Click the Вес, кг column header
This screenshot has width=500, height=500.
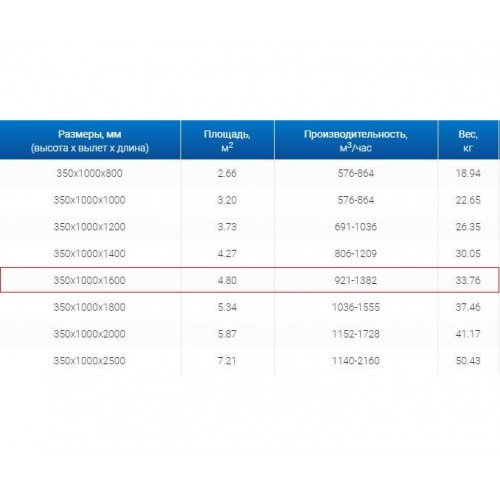click(x=468, y=140)
